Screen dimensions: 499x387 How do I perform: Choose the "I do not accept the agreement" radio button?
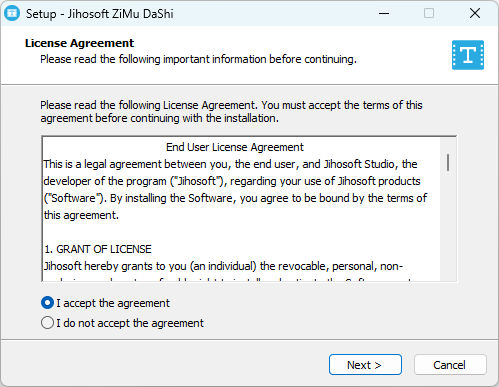[x=47, y=323]
